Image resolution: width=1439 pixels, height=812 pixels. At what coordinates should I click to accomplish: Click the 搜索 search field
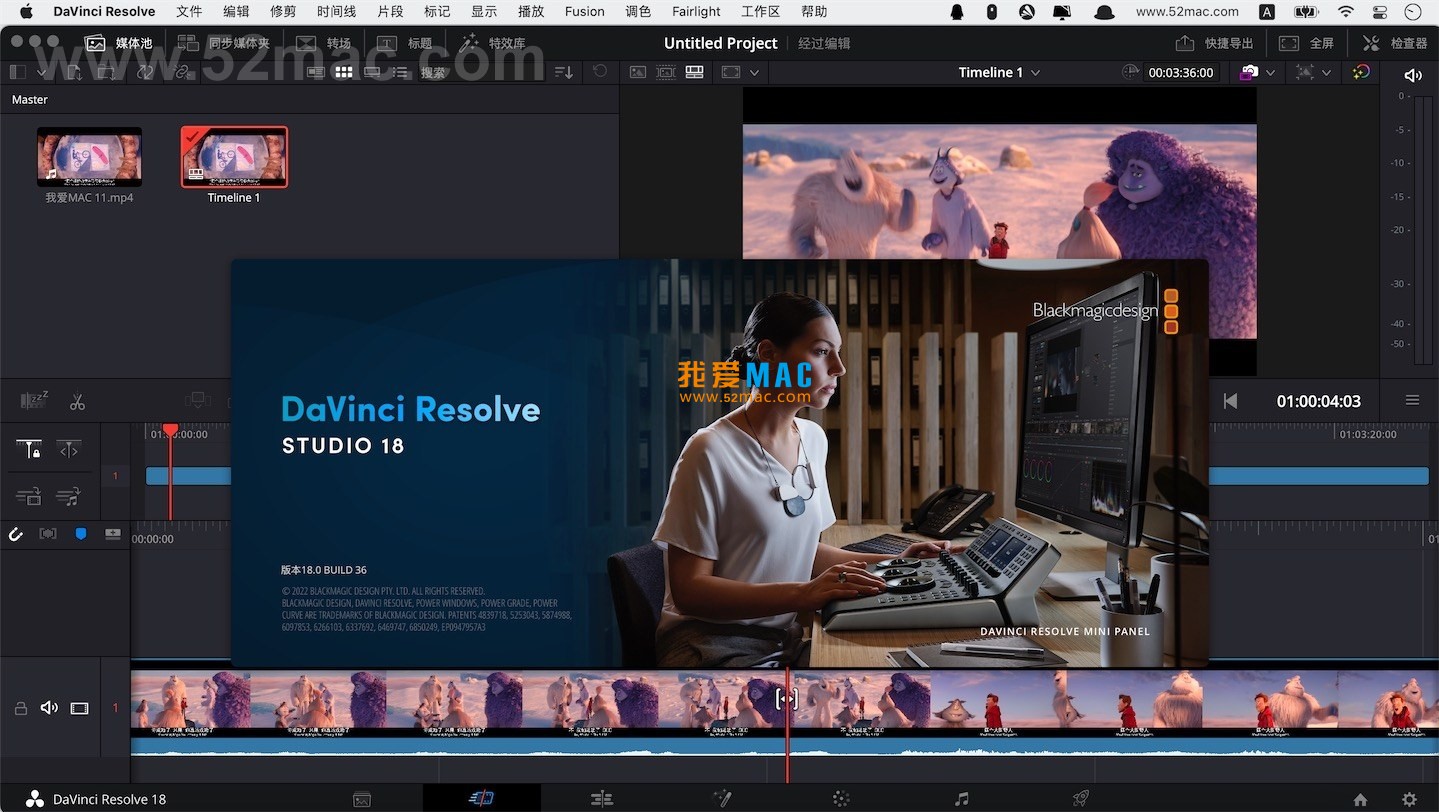[x=480, y=72]
